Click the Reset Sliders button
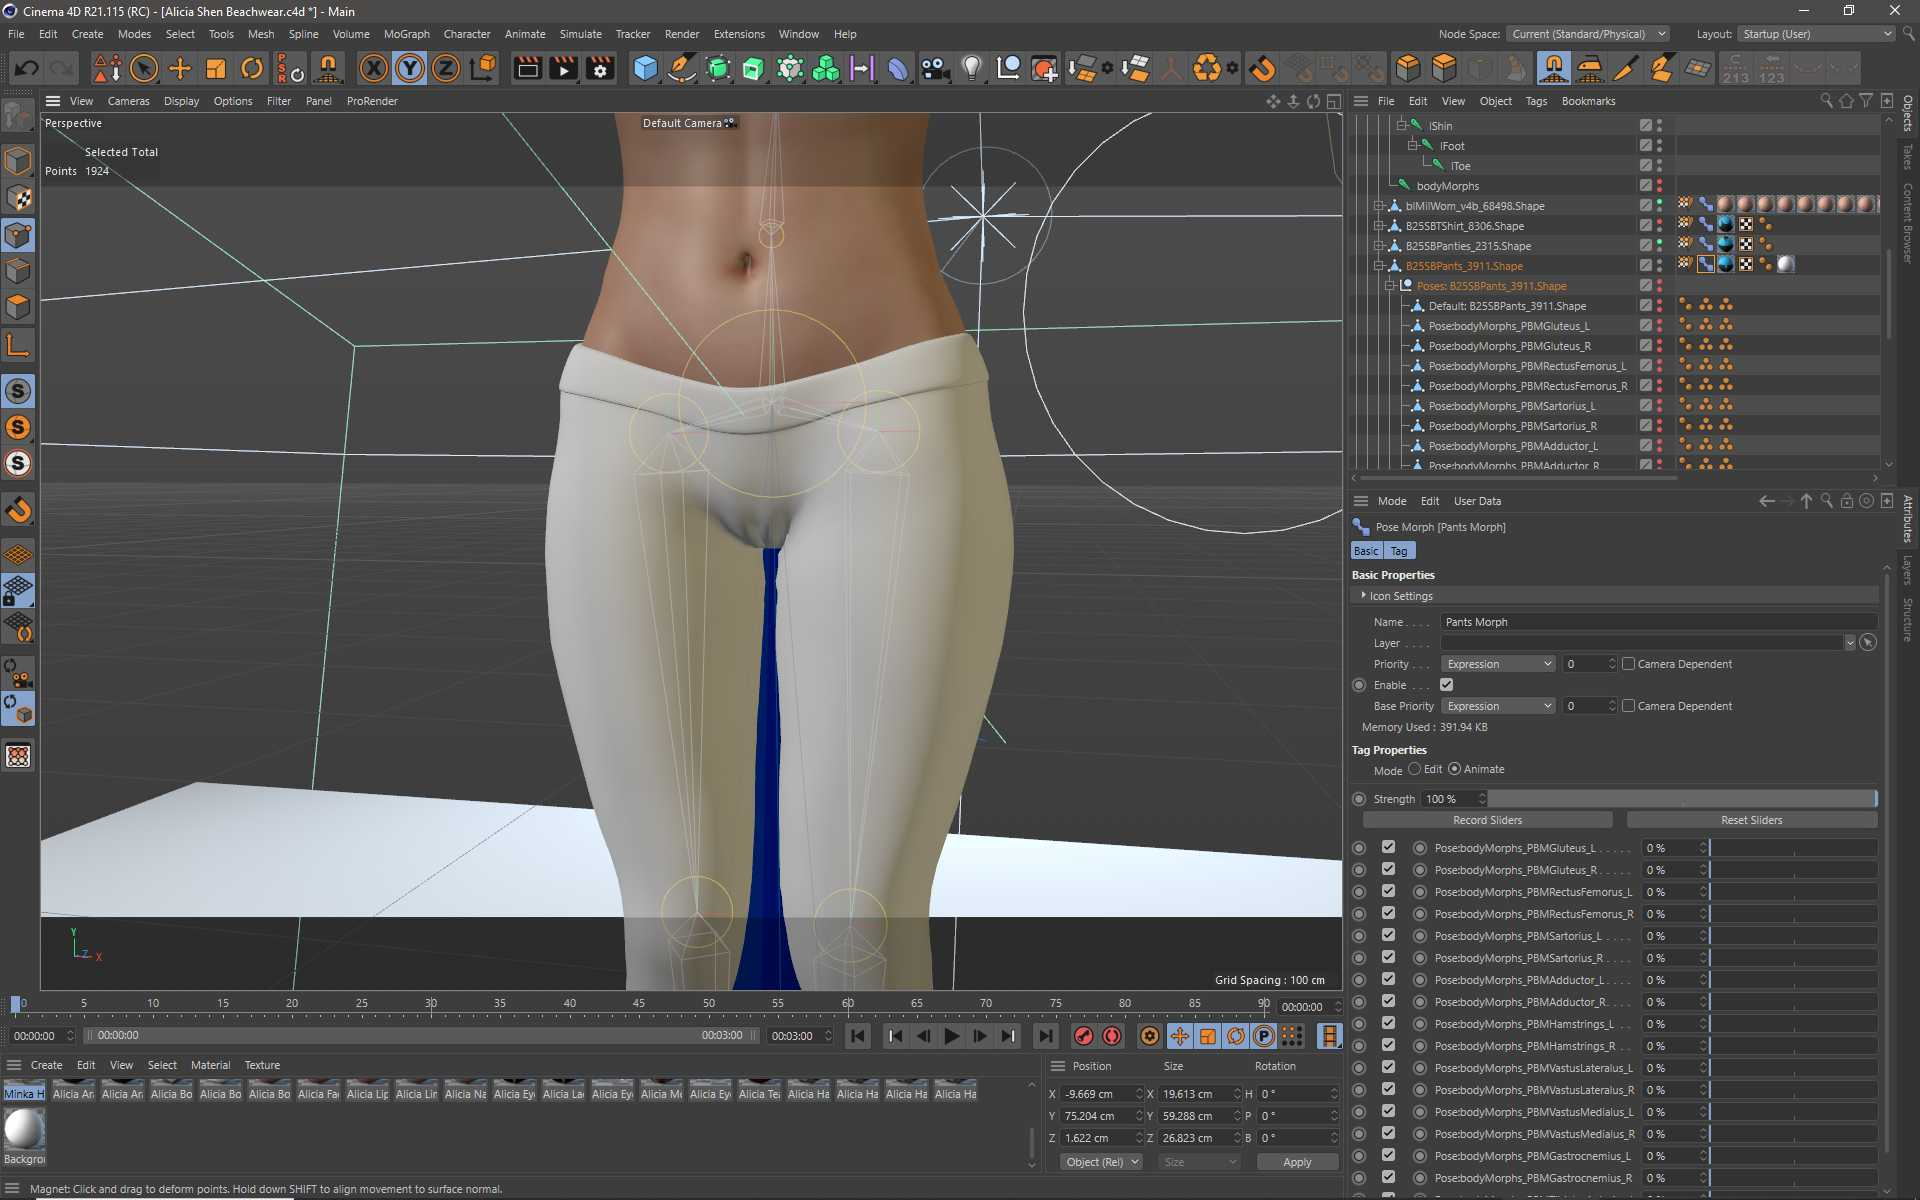The width and height of the screenshot is (1920, 1200). (1751, 820)
